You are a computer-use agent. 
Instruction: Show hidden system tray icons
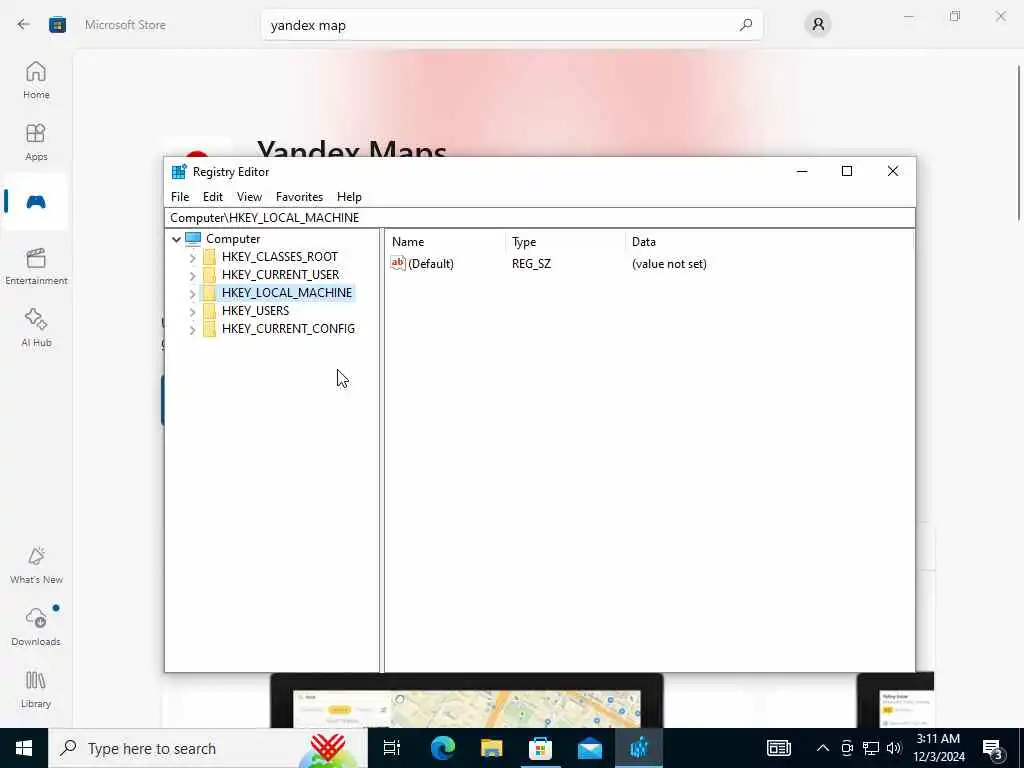click(x=823, y=748)
